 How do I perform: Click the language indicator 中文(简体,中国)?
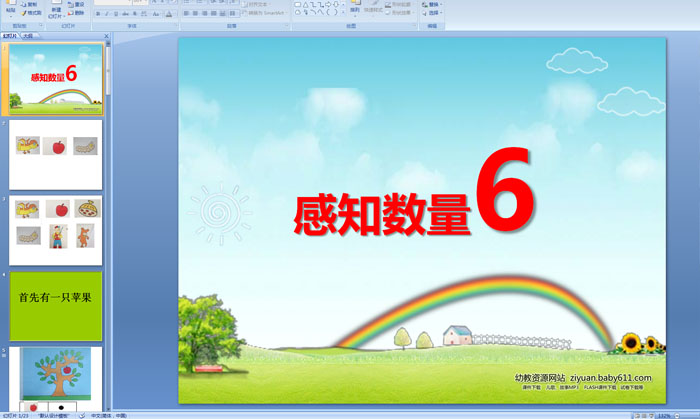tap(109, 415)
